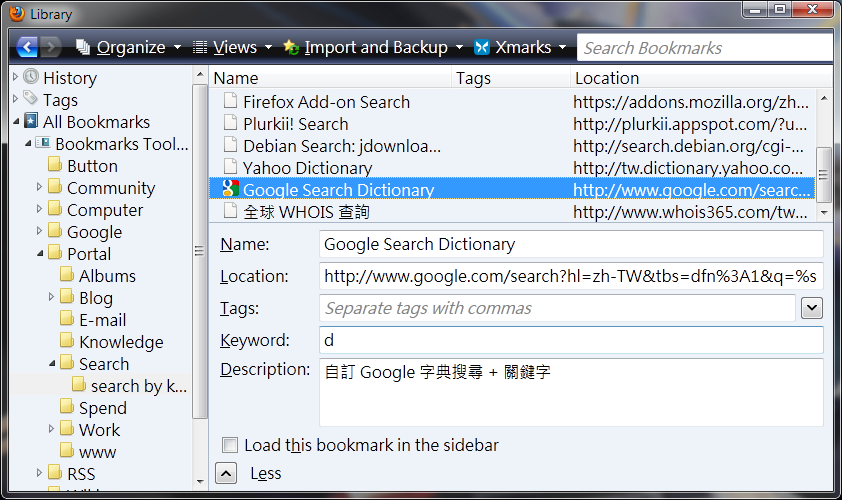Select the 全球 WHOIS 查詢 bookmark
The width and height of the screenshot is (842, 500).
pyautogui.click(x=511, y=212)
